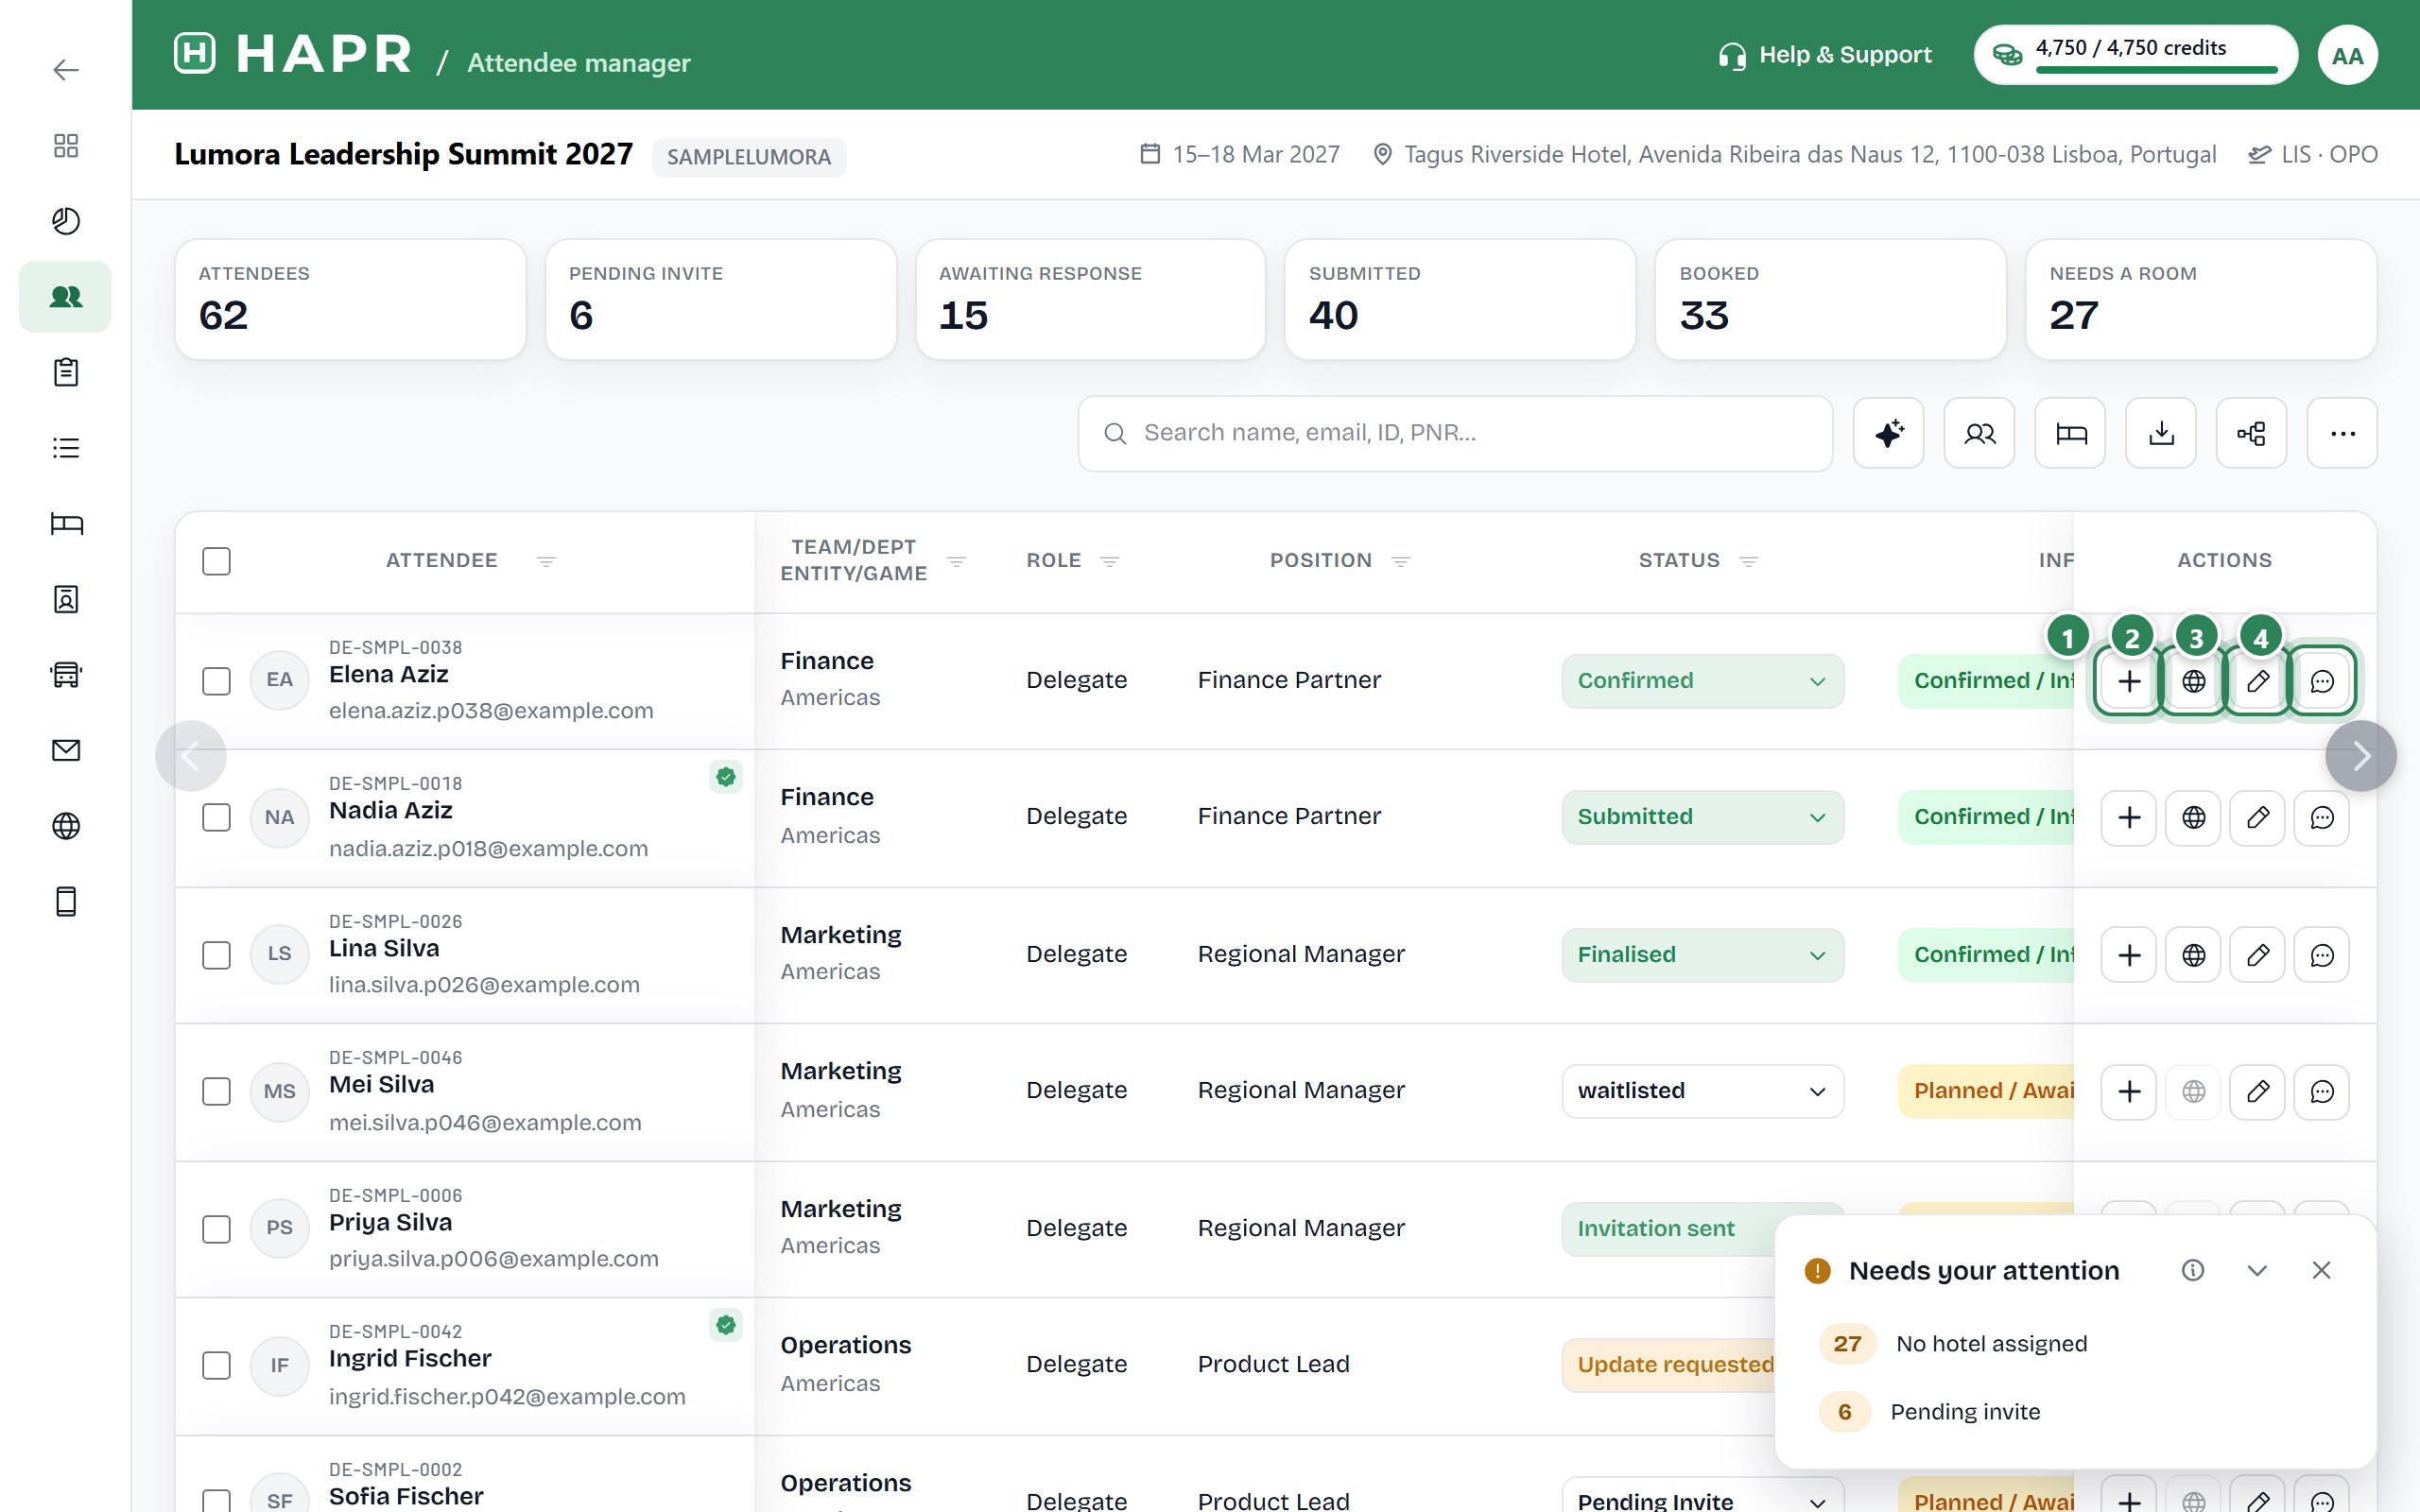The width and height of the screenshot is (2420, 1512).
Task: Click the plus action for Nadia Aziz
Action: 2129,818
